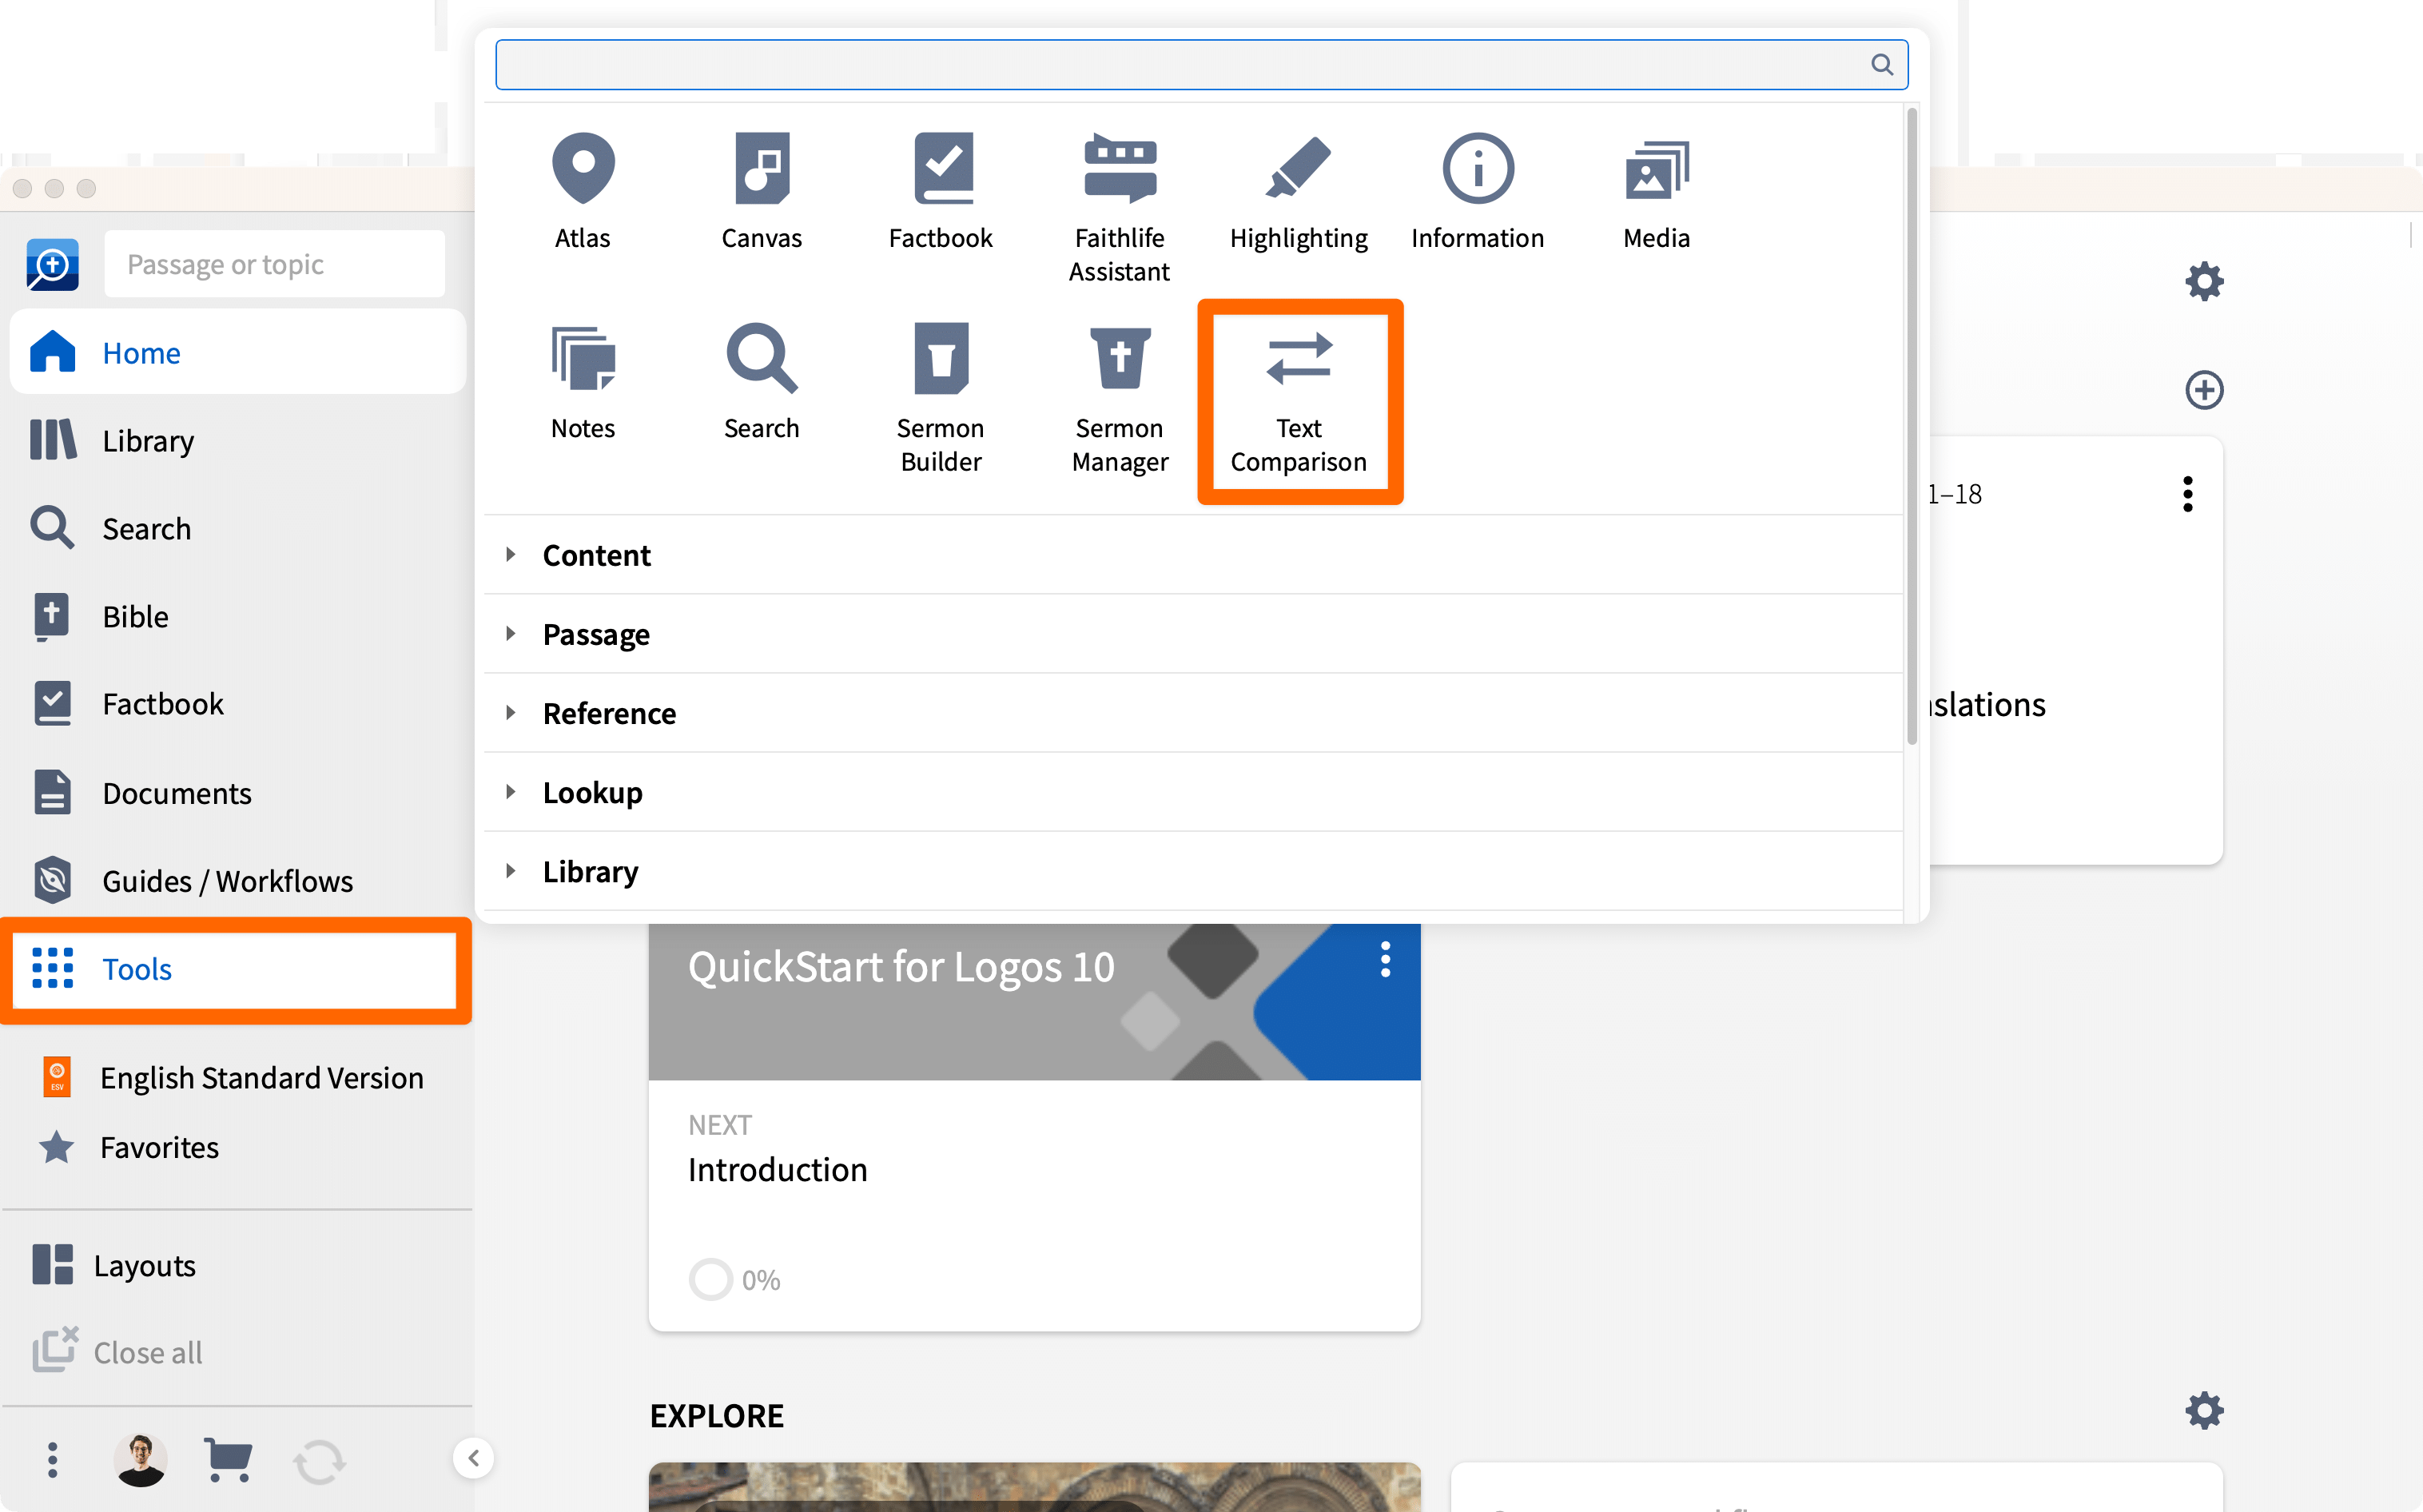Screen dimensions: 2423x1512
Task: Open dashboard settings gear at top
Action: point(2204,281)
